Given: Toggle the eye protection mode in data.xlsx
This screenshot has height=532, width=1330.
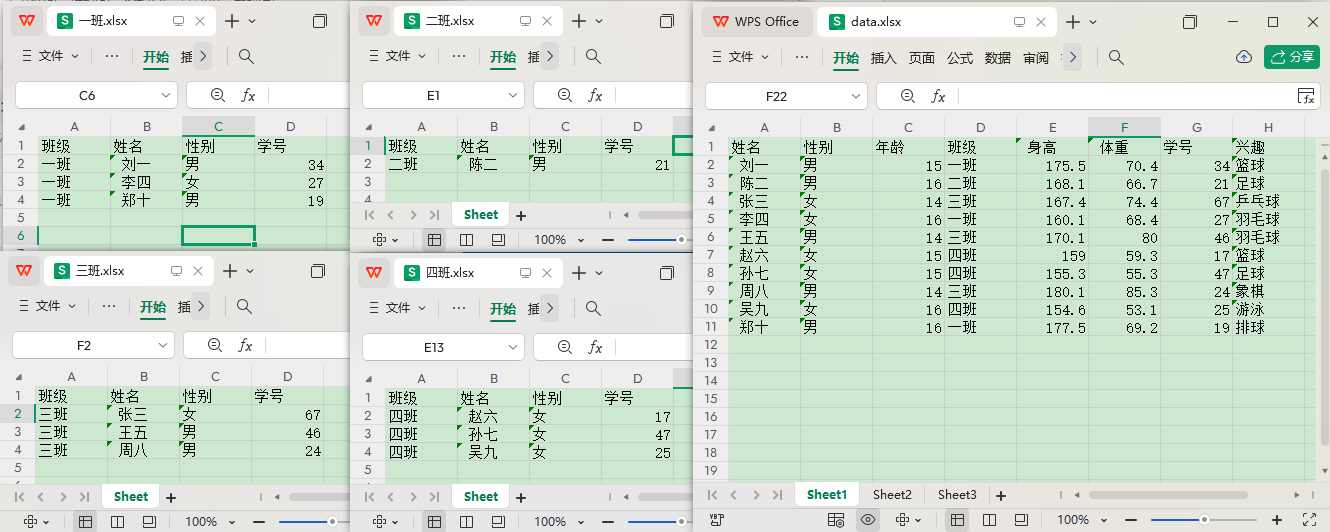Looking at the screenshot, I should [868, 520].
